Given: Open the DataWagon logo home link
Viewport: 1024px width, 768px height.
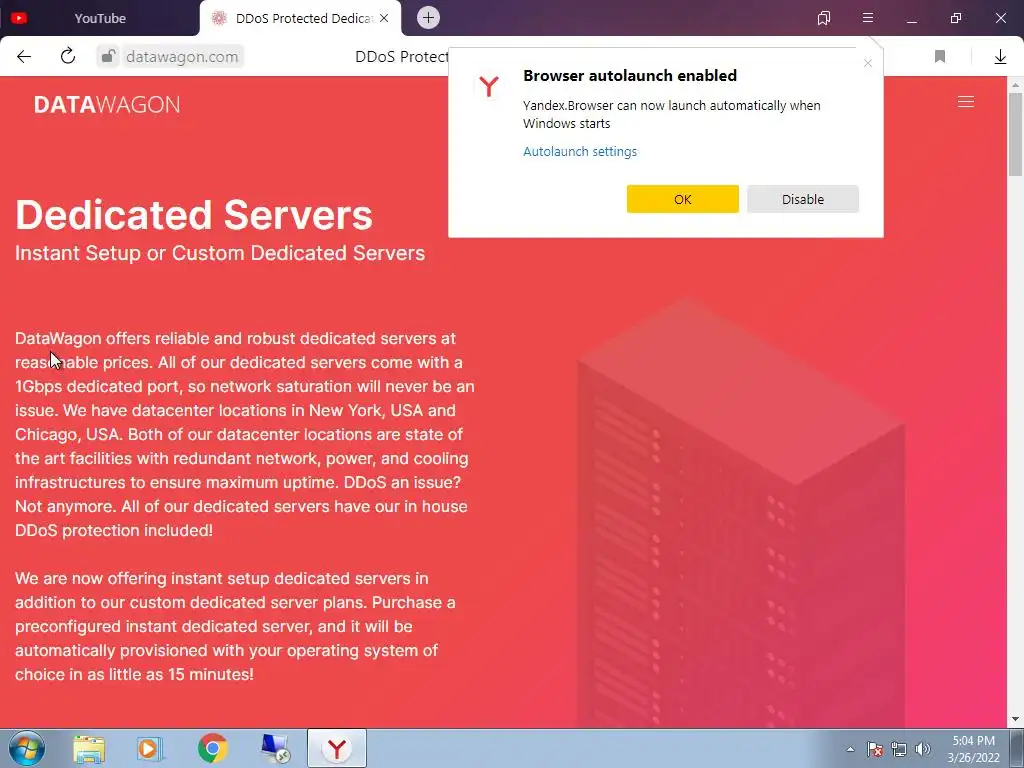Looking at the screenshot, I should 106,104.
